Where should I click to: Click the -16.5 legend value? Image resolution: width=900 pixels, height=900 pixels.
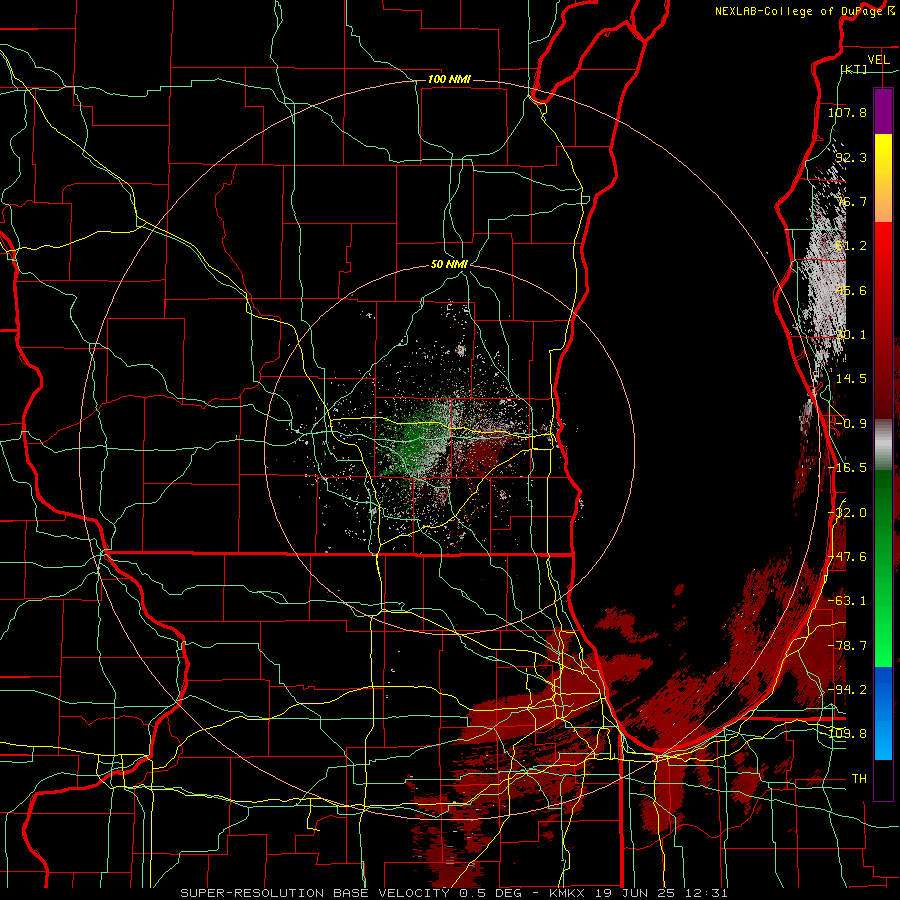tap(847, 468)
